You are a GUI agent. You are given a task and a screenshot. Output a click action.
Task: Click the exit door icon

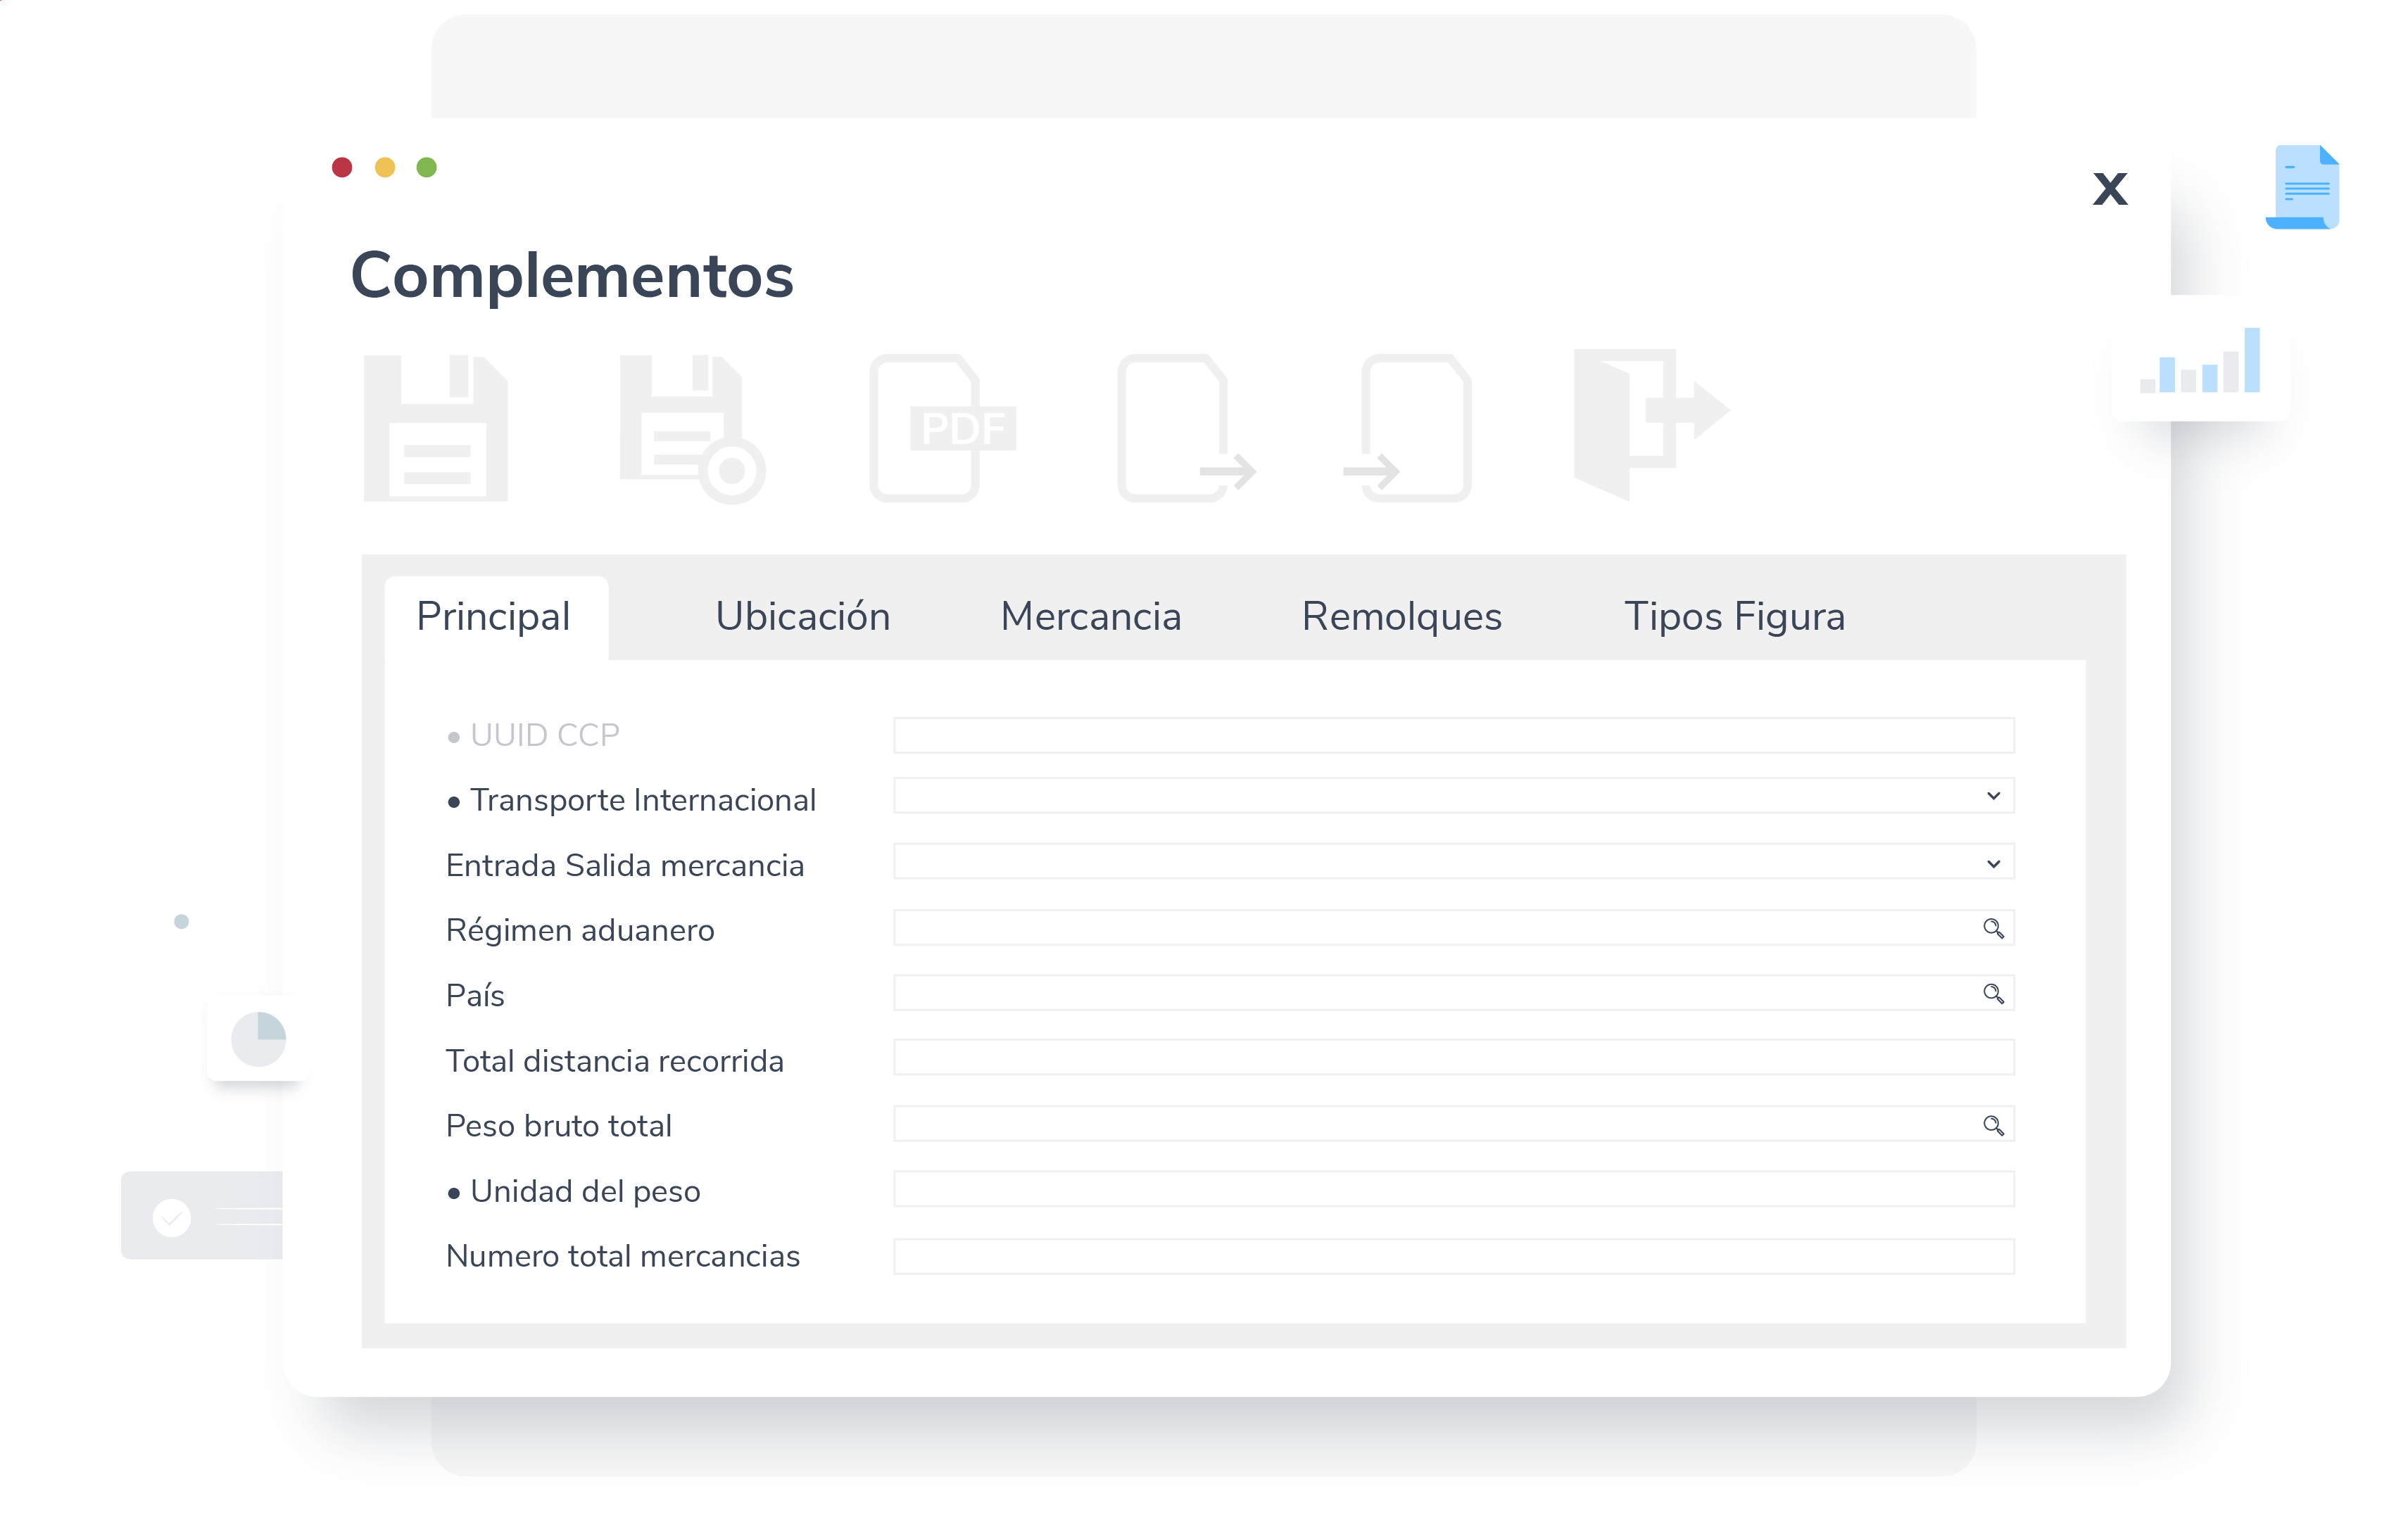(1651, 424)
